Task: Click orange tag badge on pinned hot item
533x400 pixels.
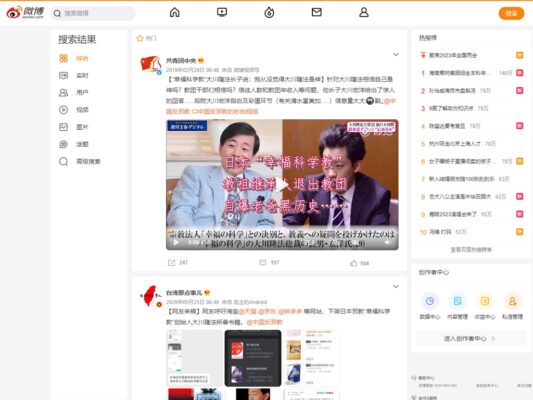Action: (x=519, y=55)
